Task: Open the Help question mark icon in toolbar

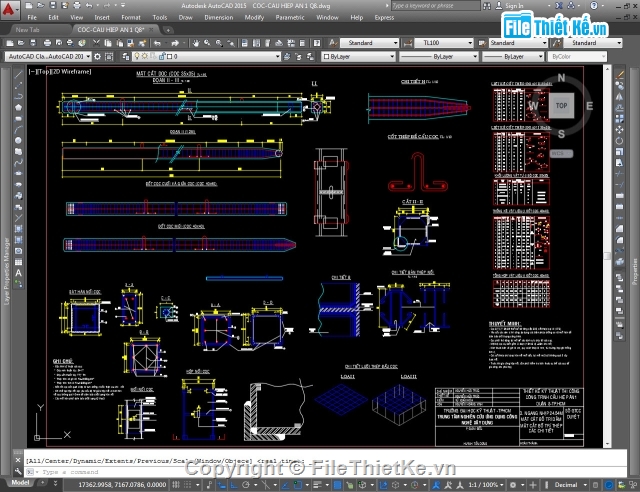Action: click(317, 43)
